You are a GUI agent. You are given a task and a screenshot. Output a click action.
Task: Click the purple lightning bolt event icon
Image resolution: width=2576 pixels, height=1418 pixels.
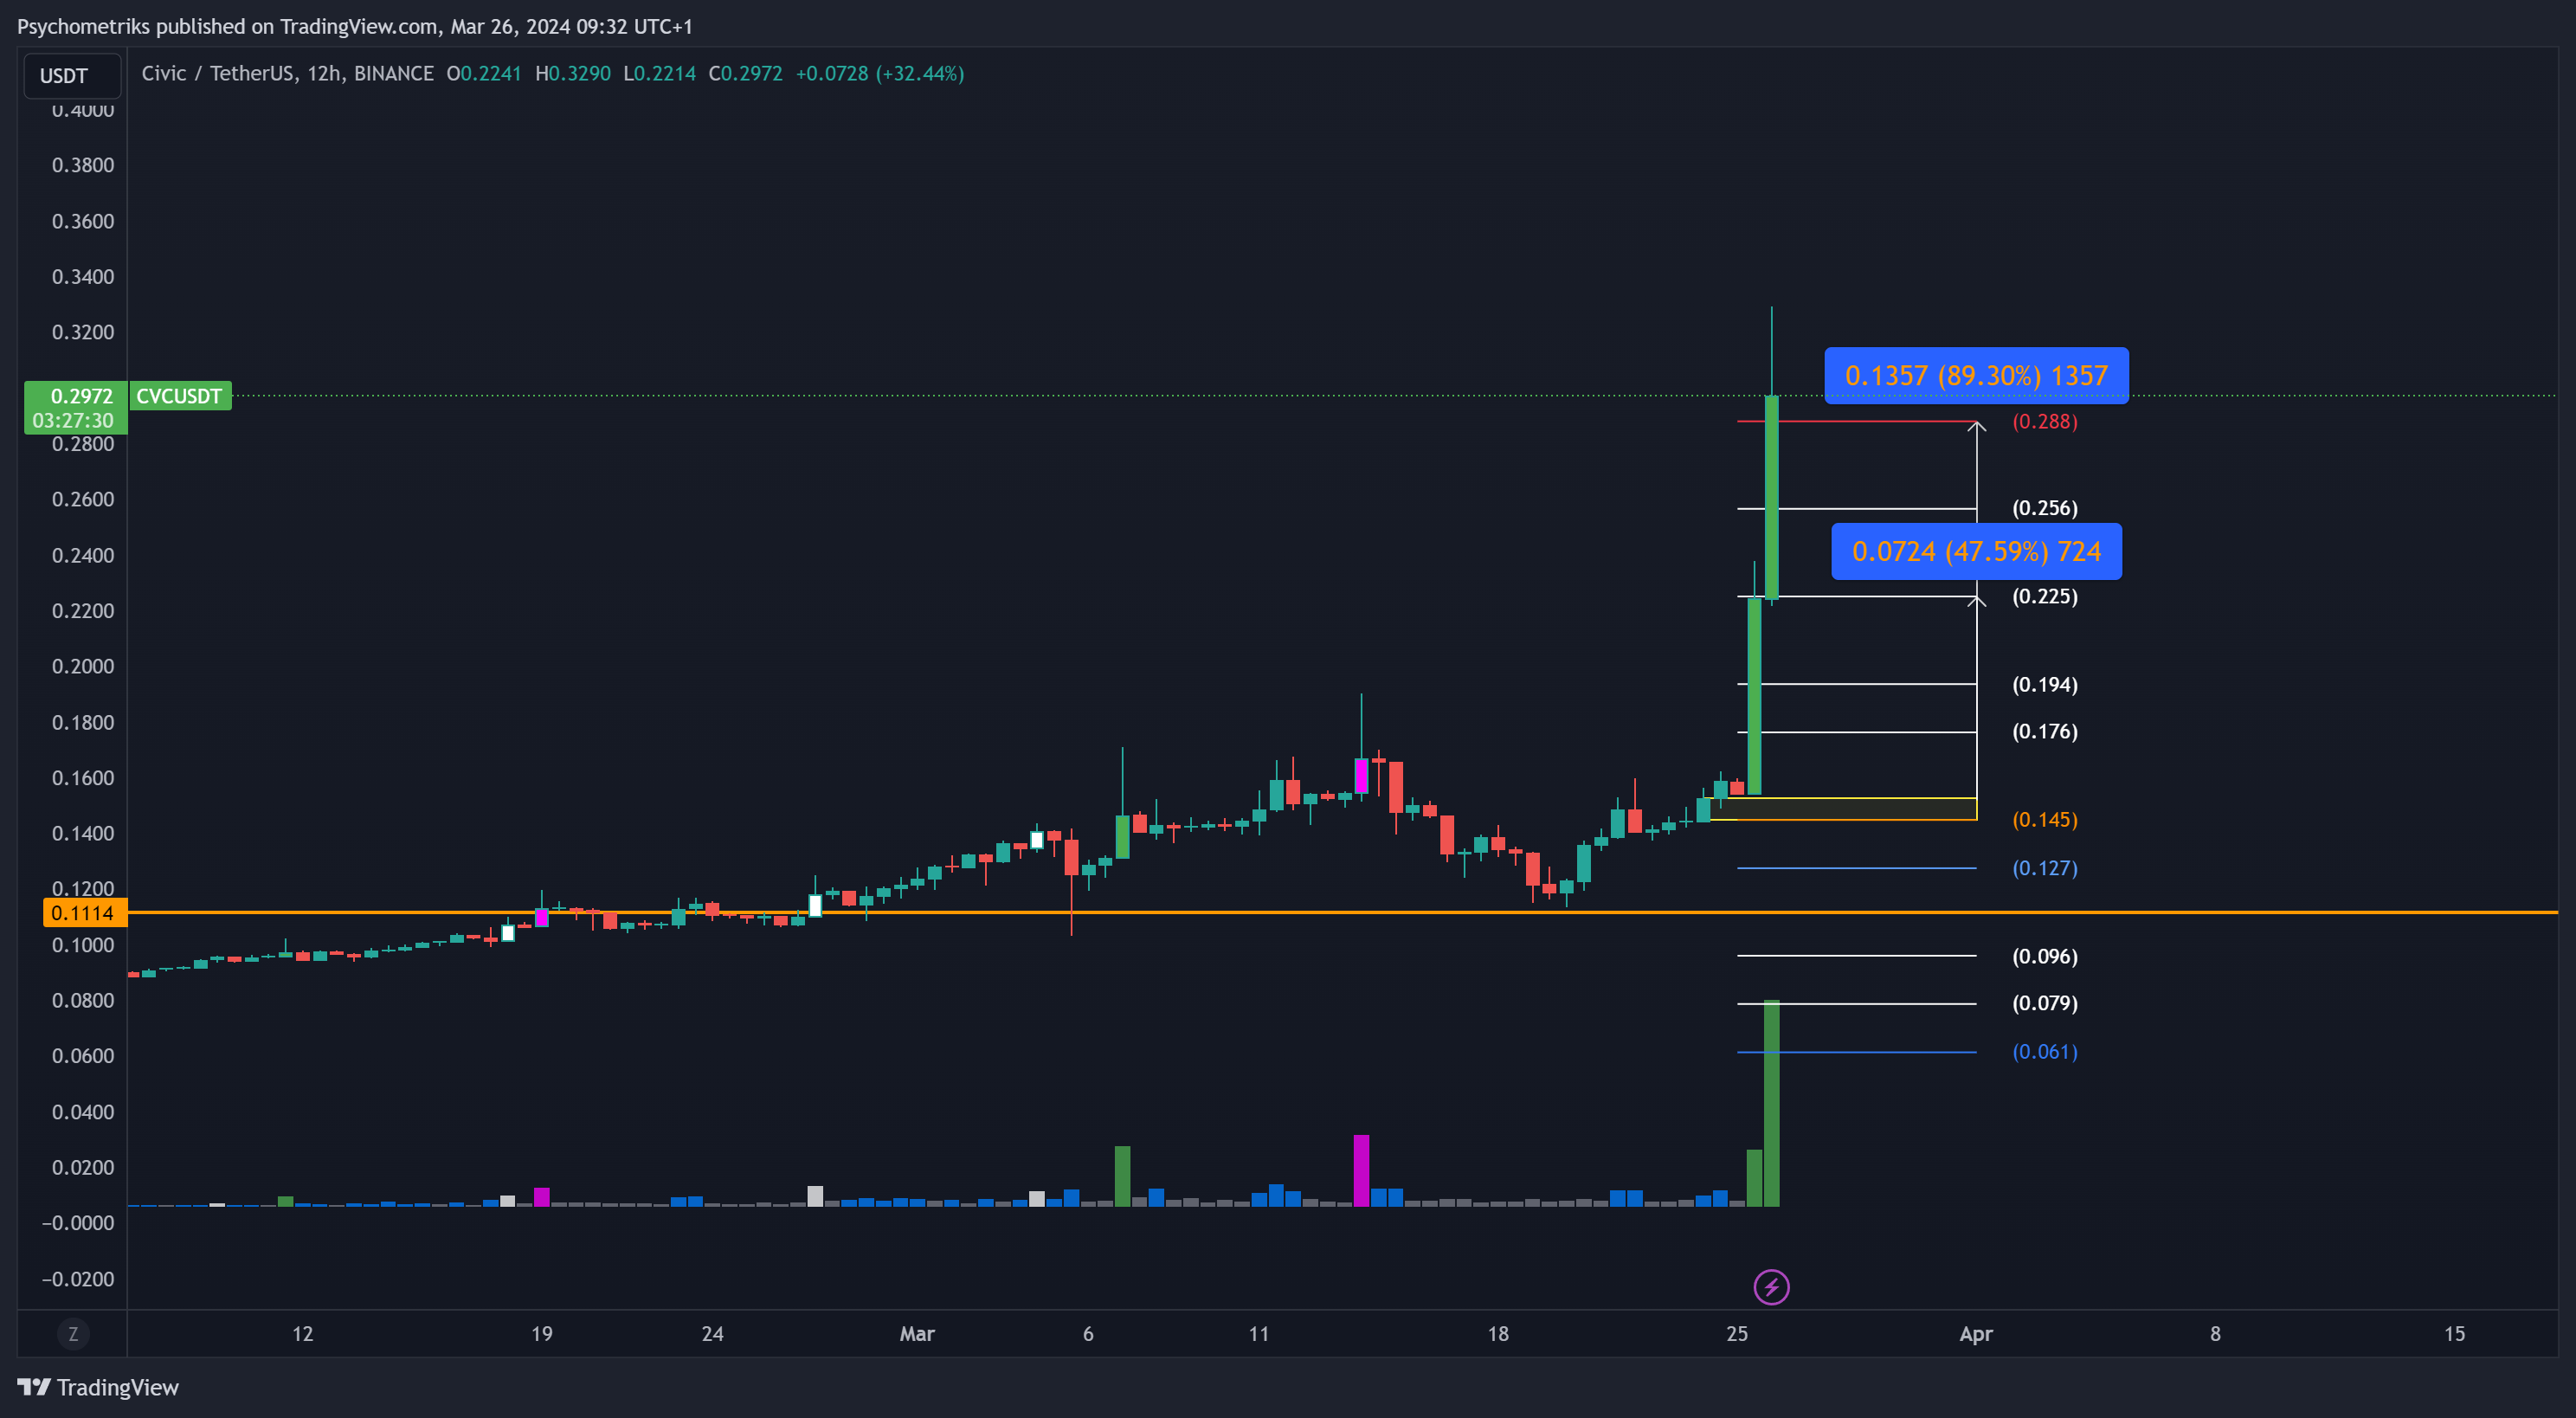(x=1771, y=1287)
